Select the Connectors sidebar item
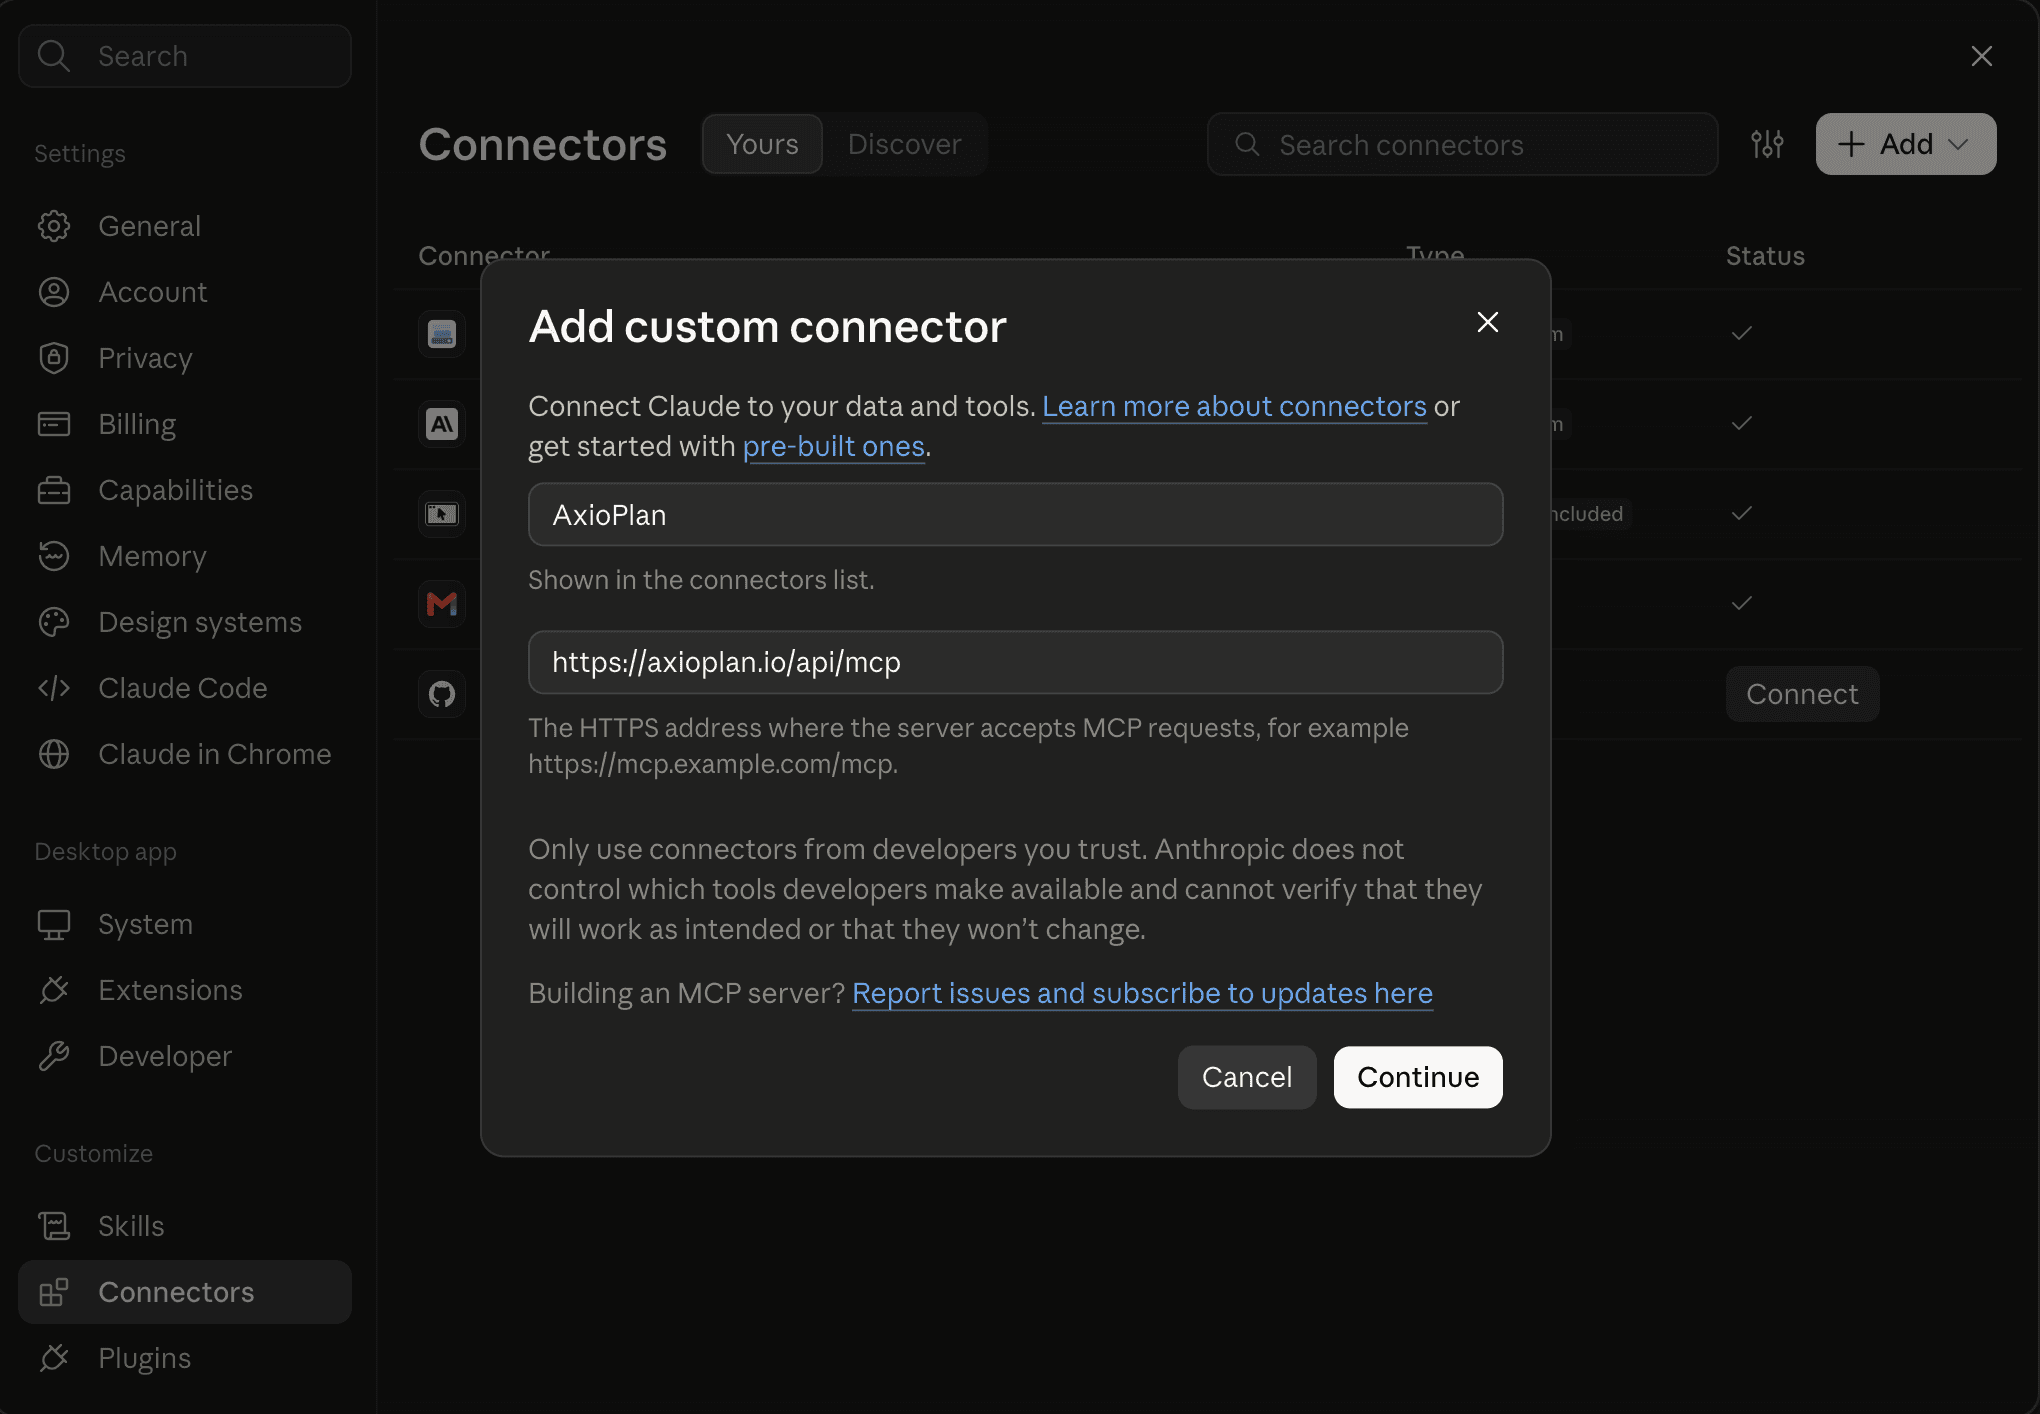 tap(185, 1292)
